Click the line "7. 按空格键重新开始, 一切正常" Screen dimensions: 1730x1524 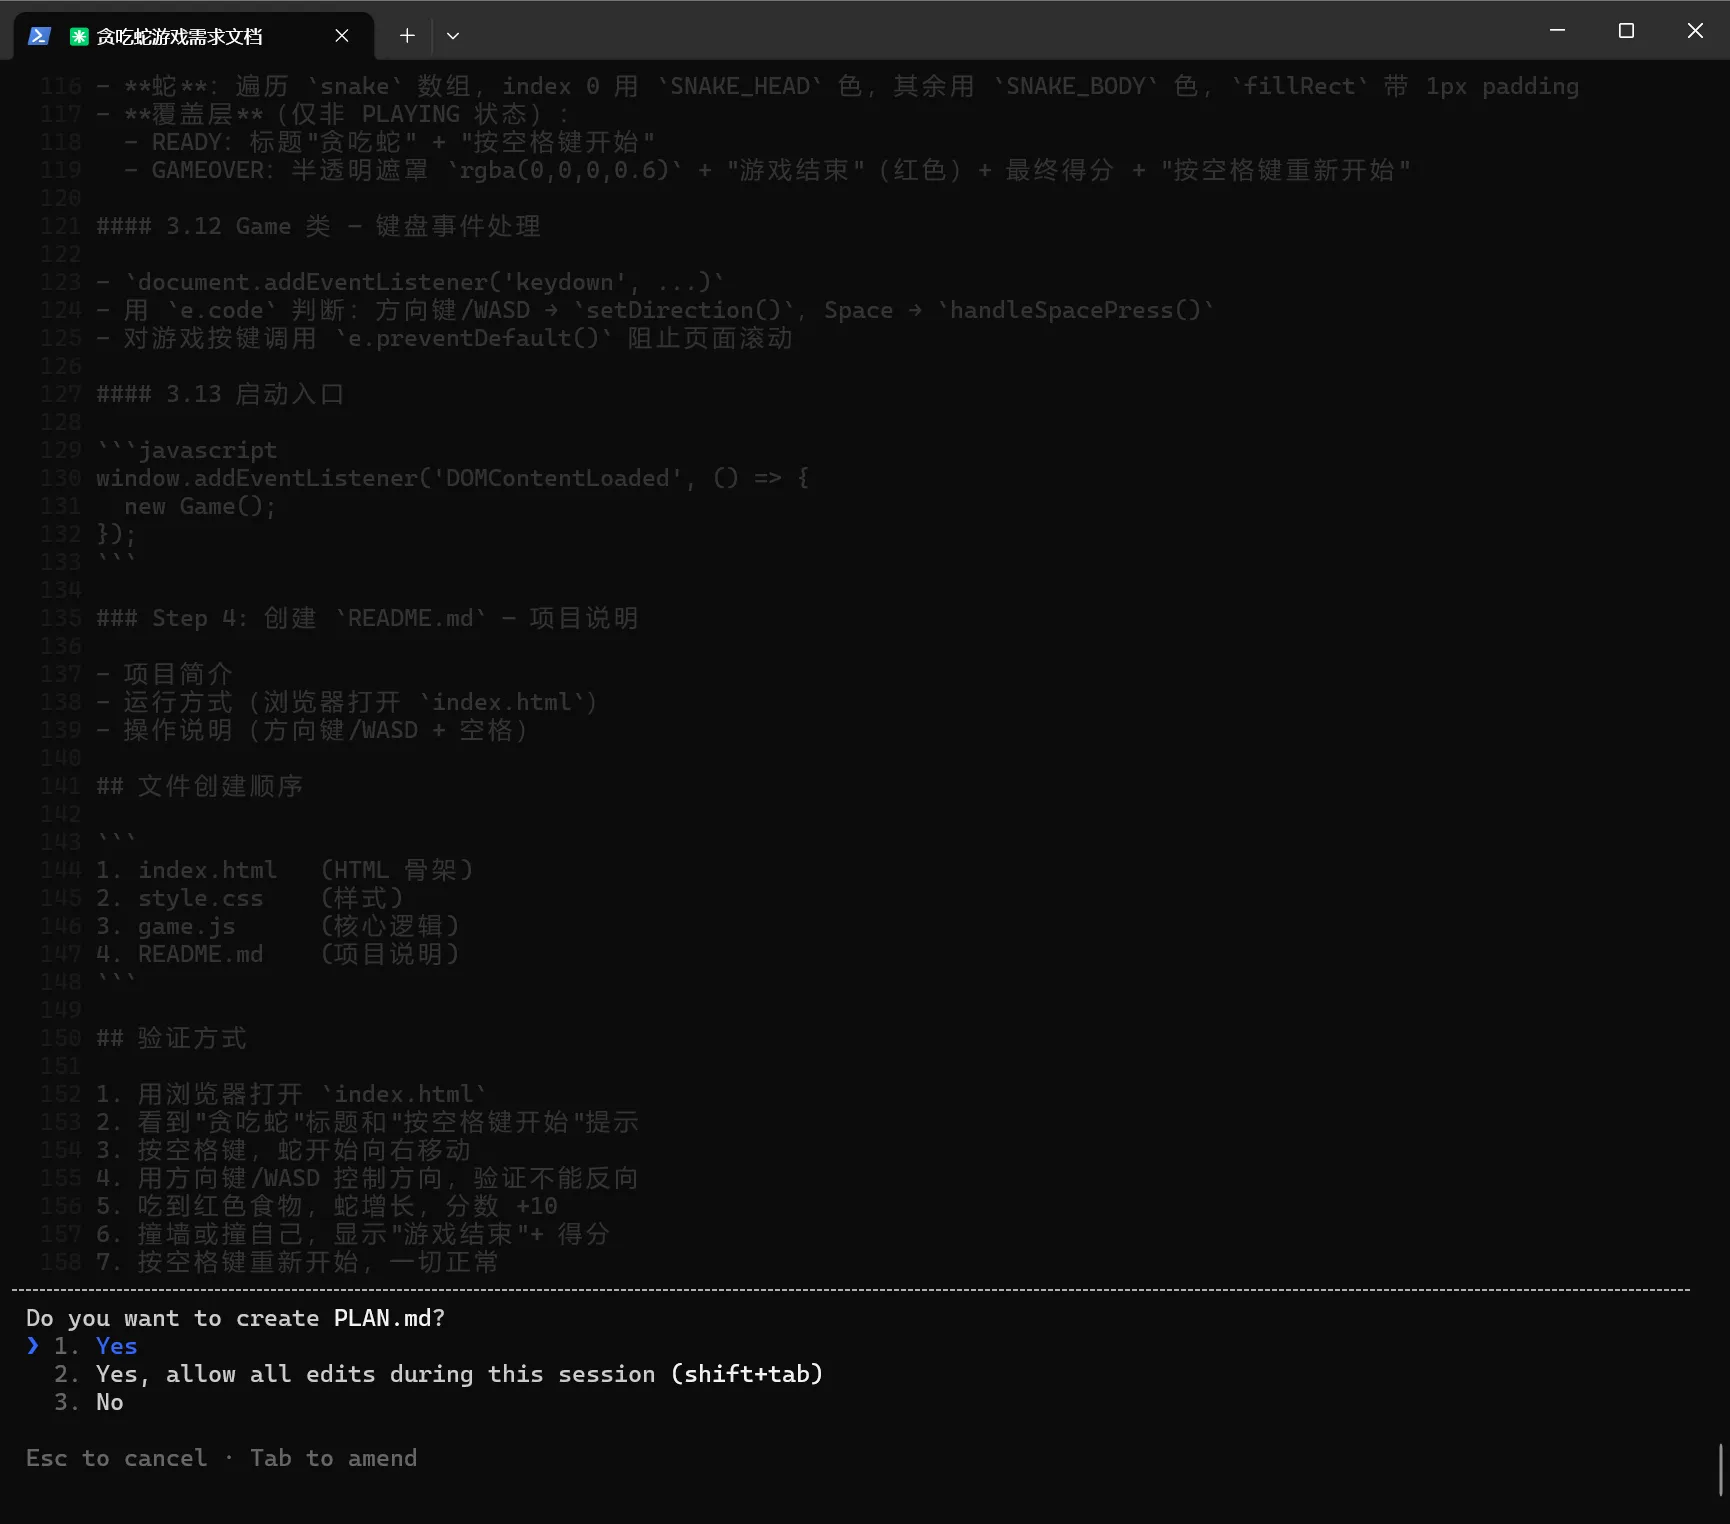297,1262
